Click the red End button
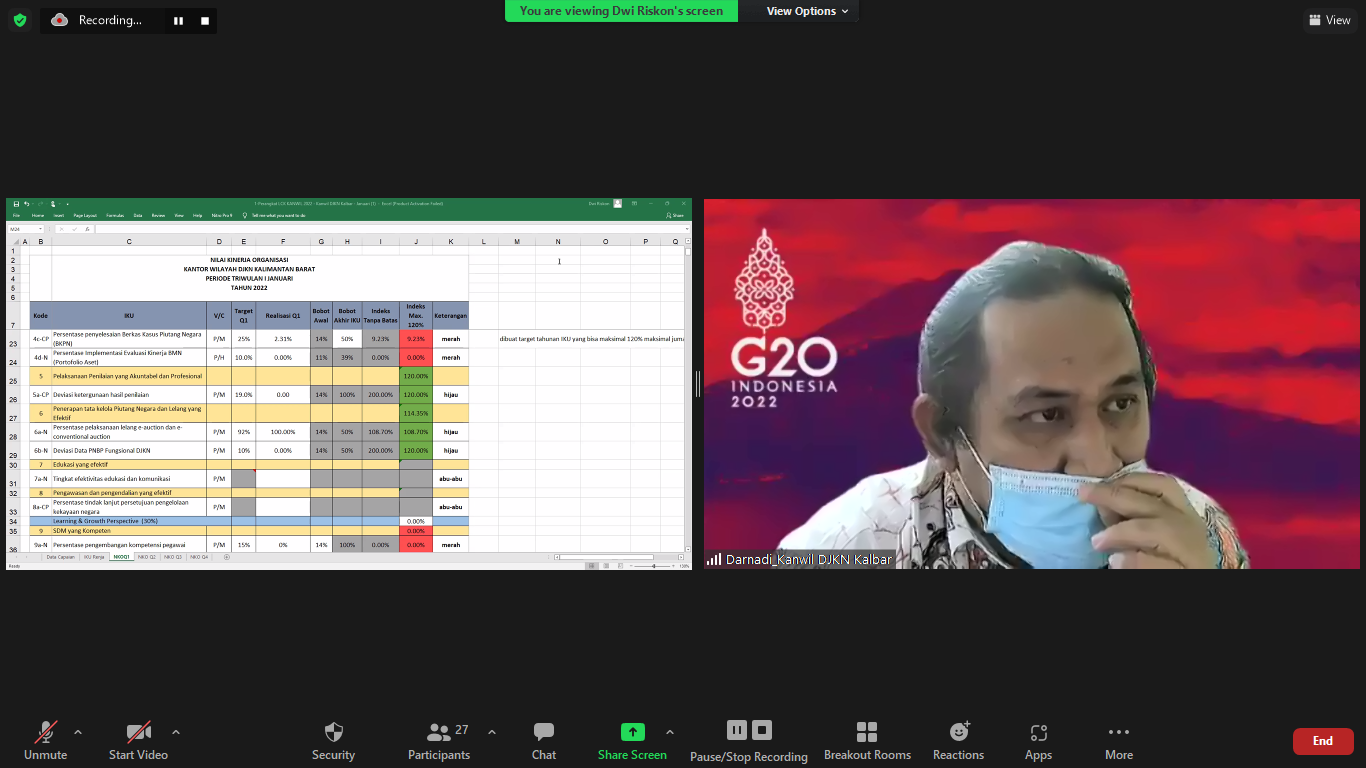This screenshot has width=1366, height=768. click(x=1322, y=741)
